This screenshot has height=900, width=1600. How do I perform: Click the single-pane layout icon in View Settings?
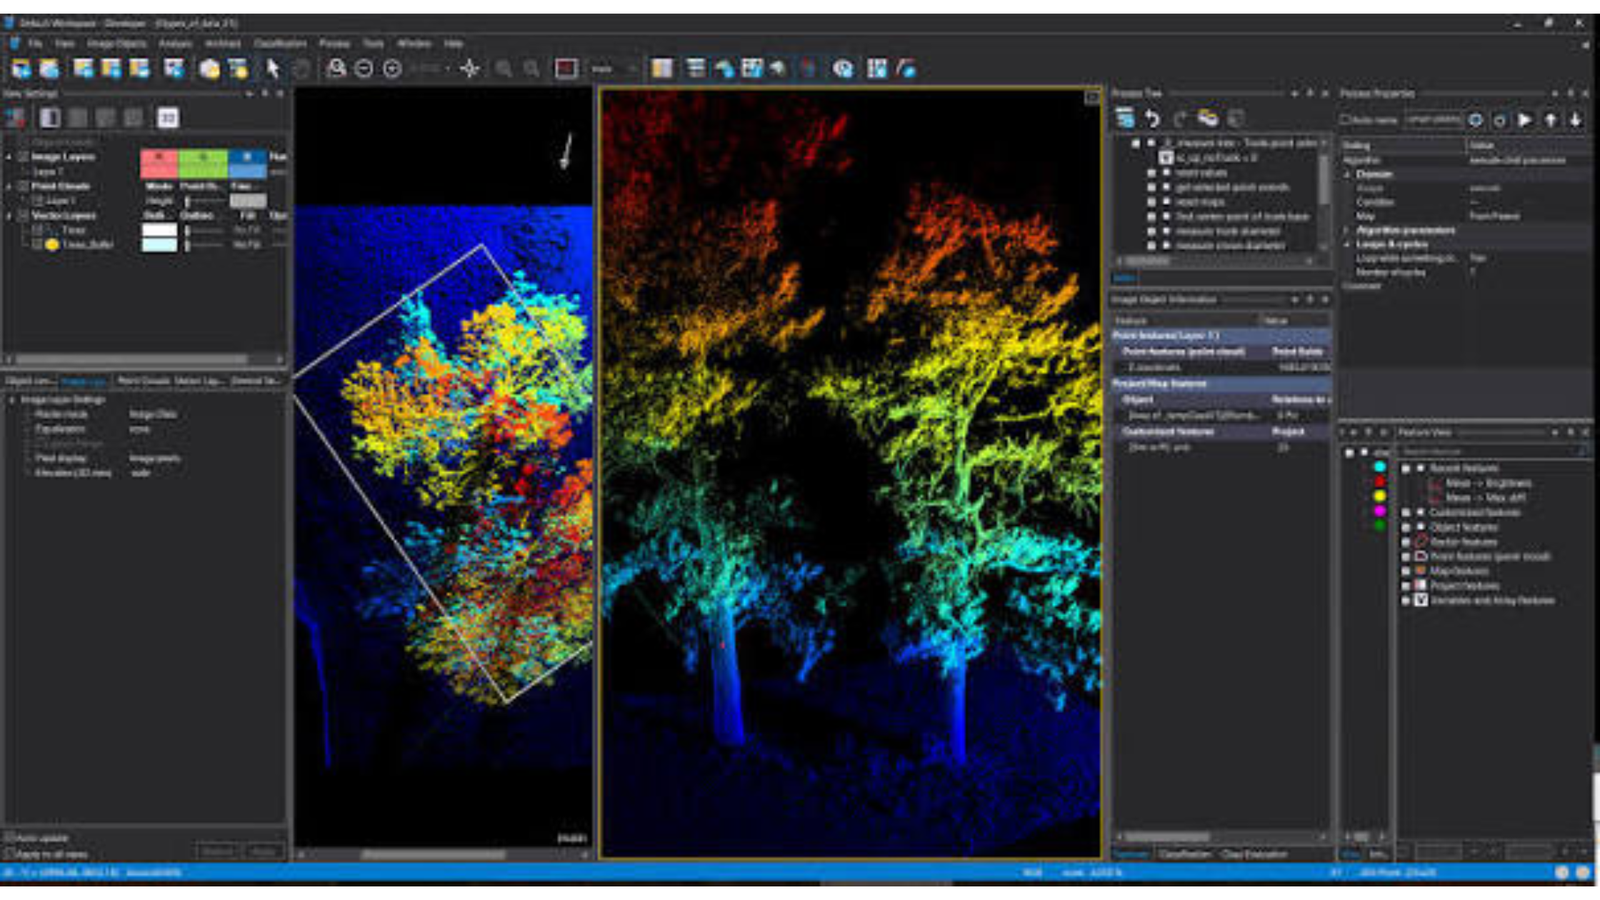(49, 118)
